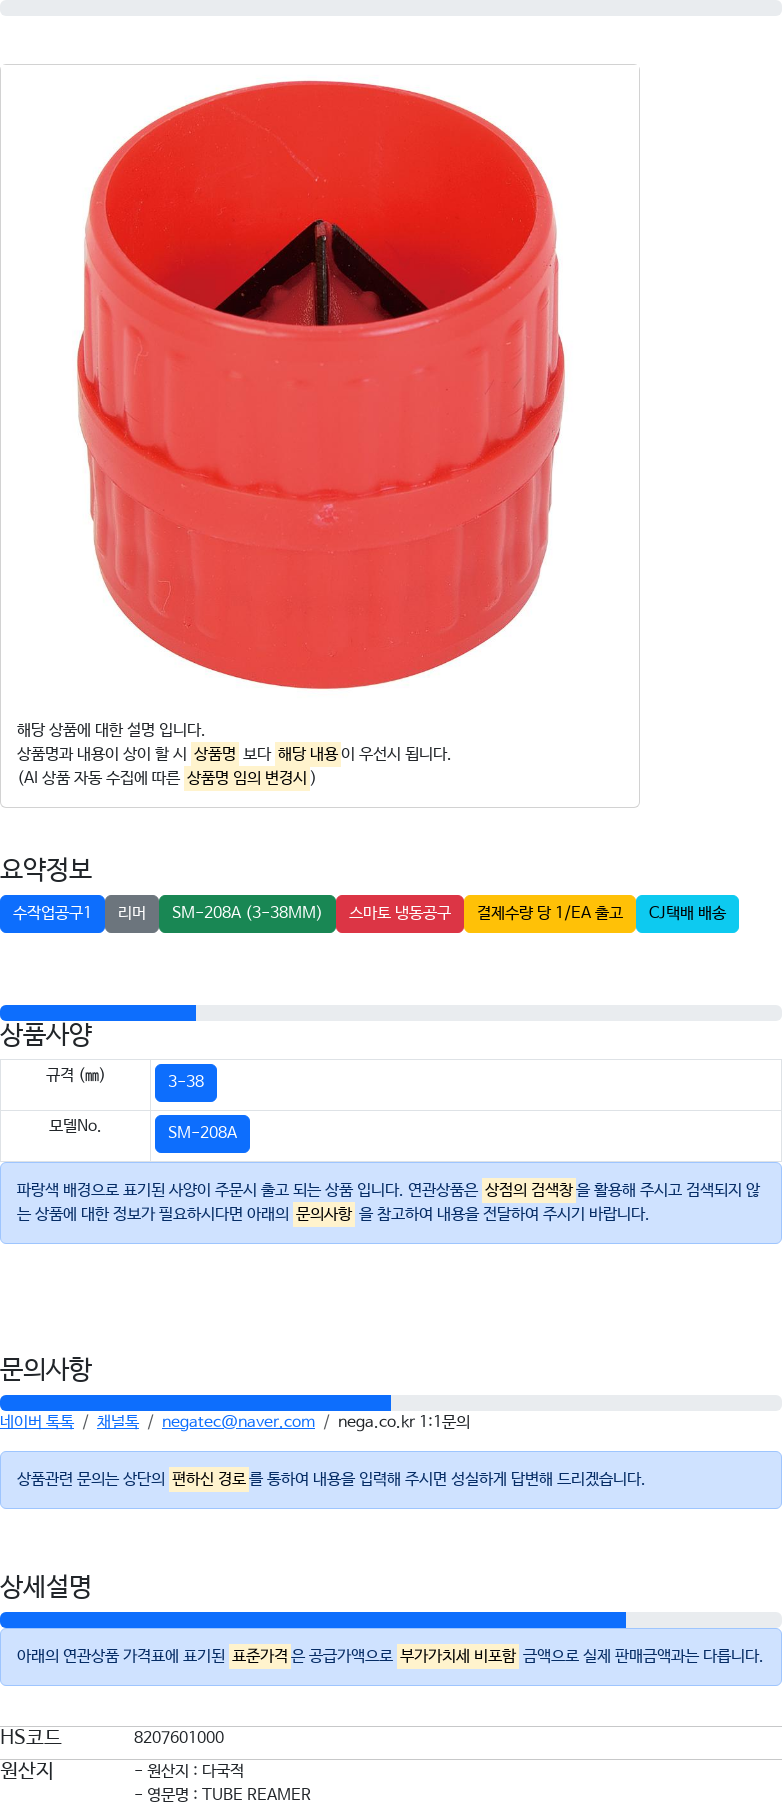Click the 상품사양 blue progress bar
782x1808 pixels.
pos(98,1012)
